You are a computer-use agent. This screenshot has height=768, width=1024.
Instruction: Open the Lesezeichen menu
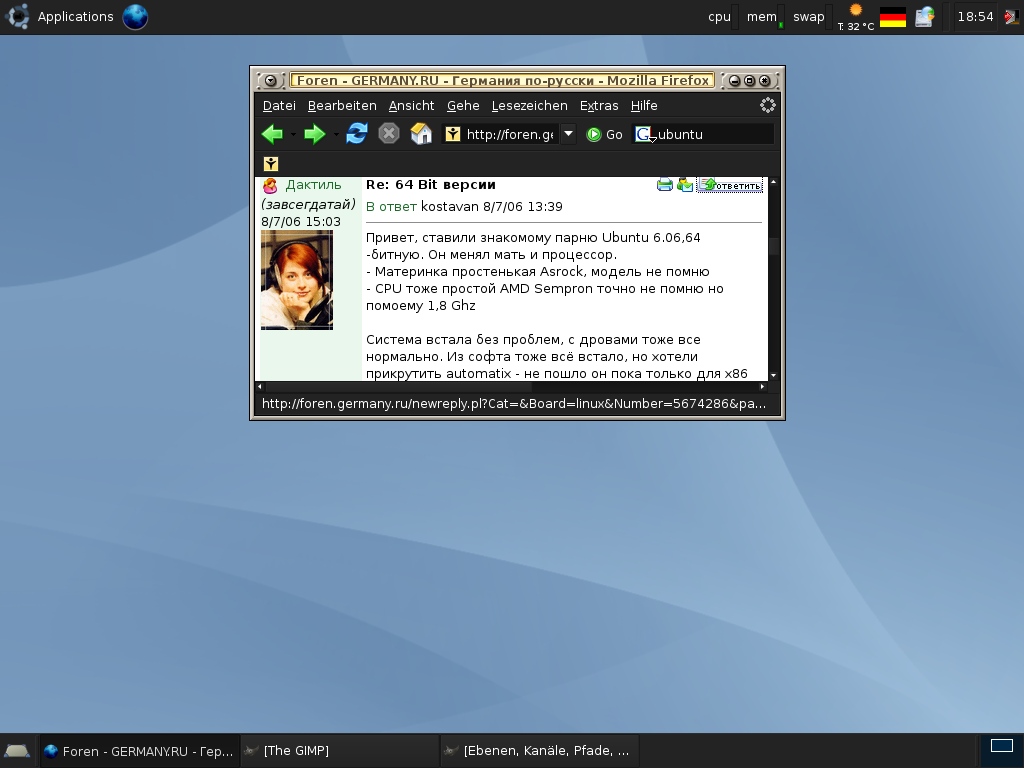(530, 106)
